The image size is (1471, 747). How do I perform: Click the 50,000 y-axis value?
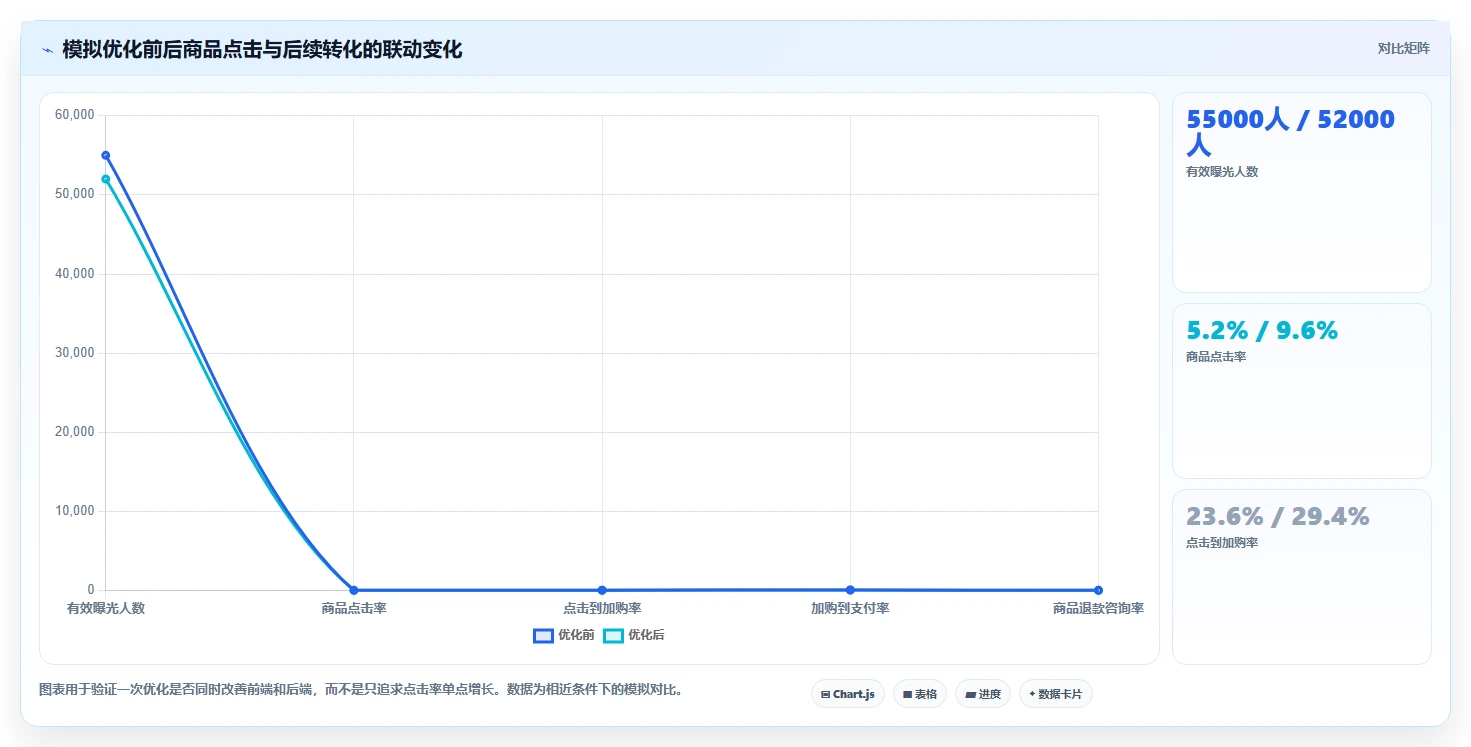tap(75, 194)
